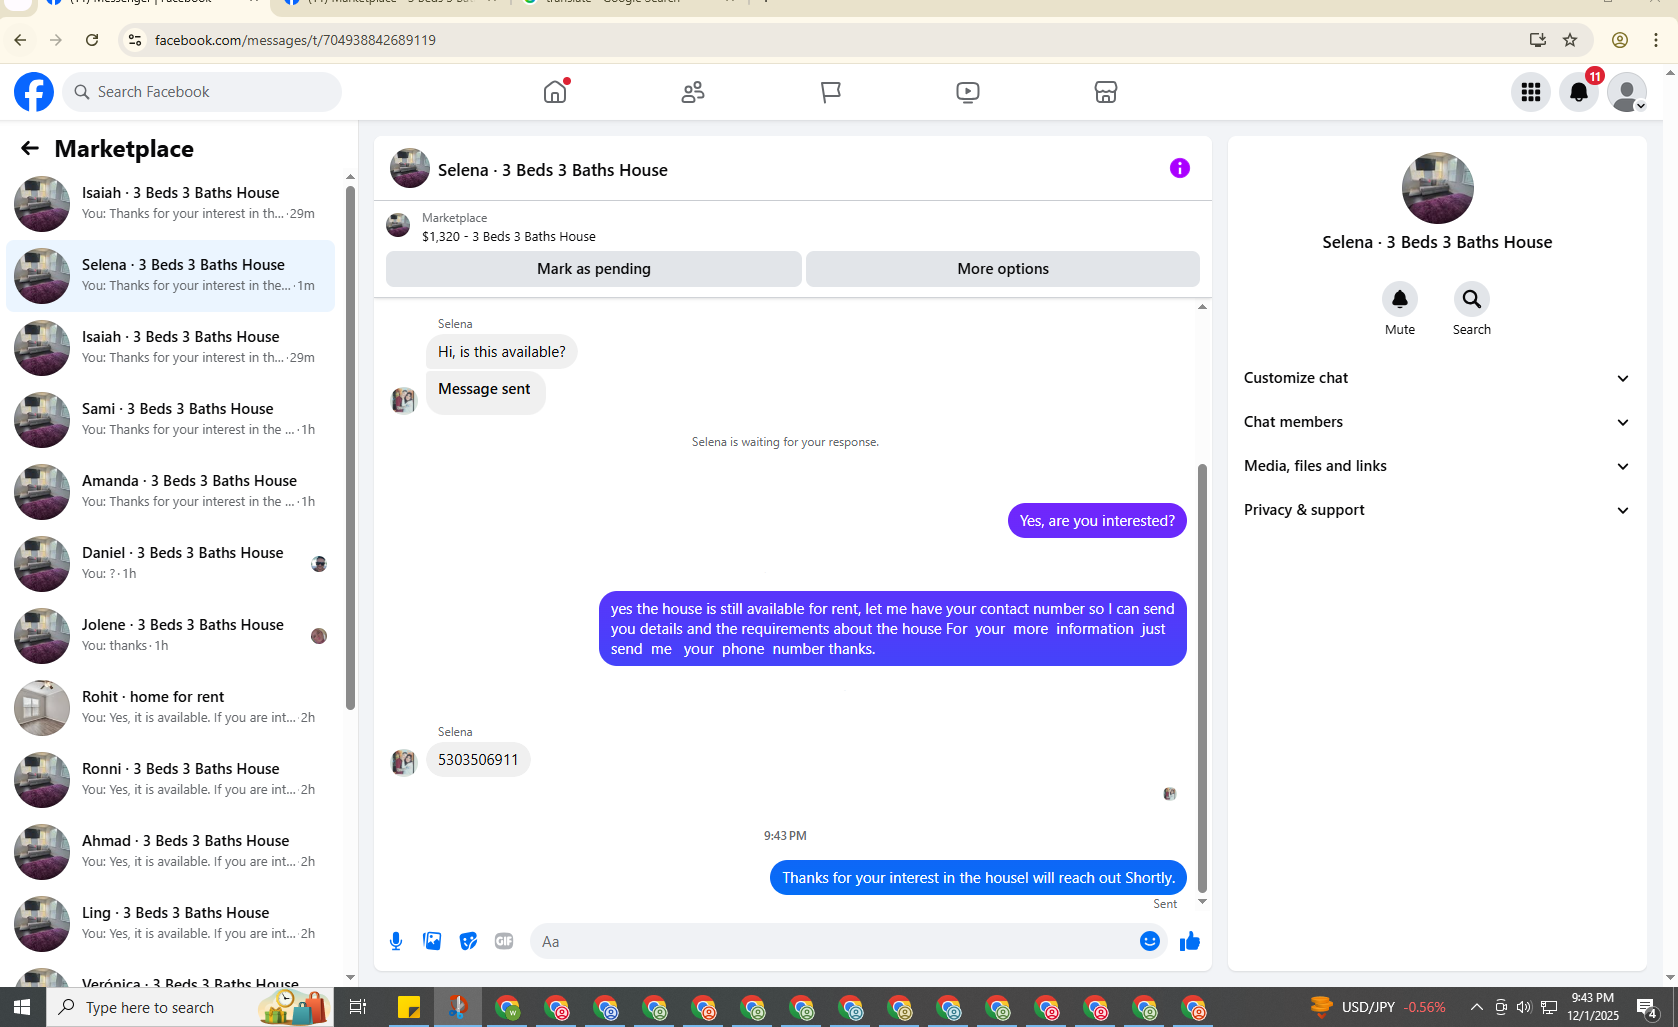Open the Marketplace storefront icon
This screenshot has width=1678, height=1027.
(1105, 92)
